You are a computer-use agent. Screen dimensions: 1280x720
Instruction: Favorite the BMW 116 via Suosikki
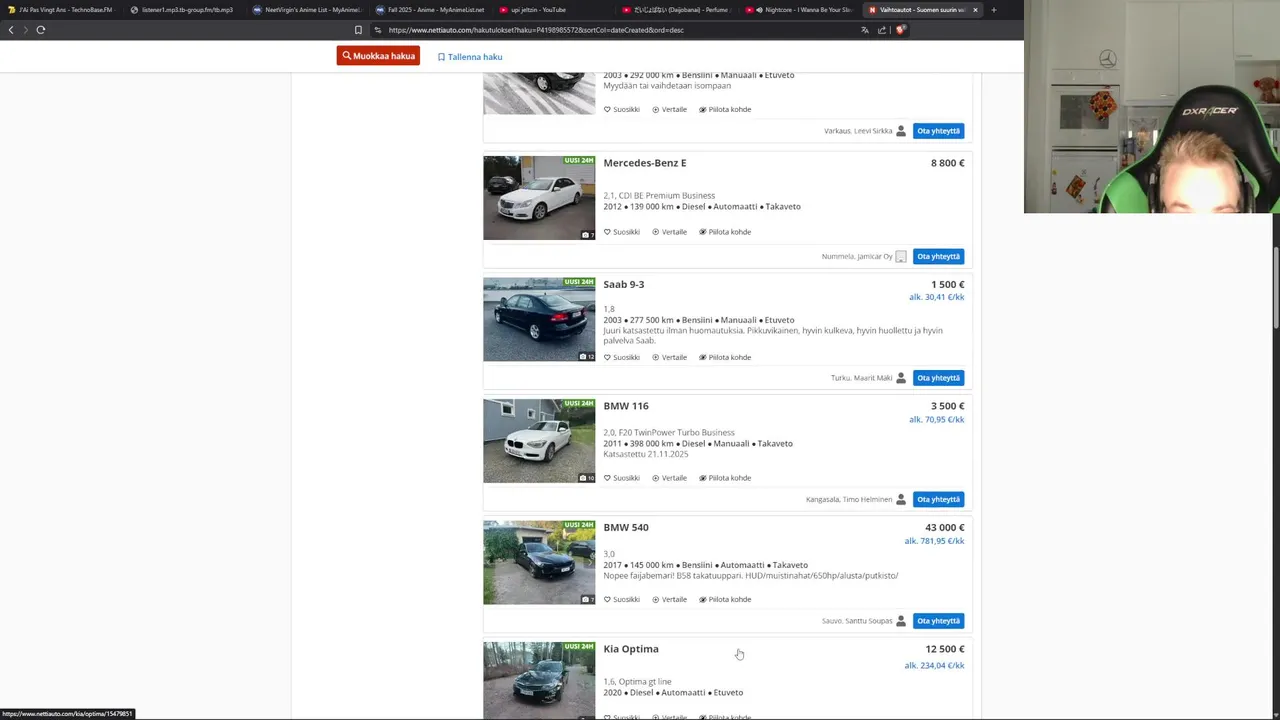click(x=622, y=478)
